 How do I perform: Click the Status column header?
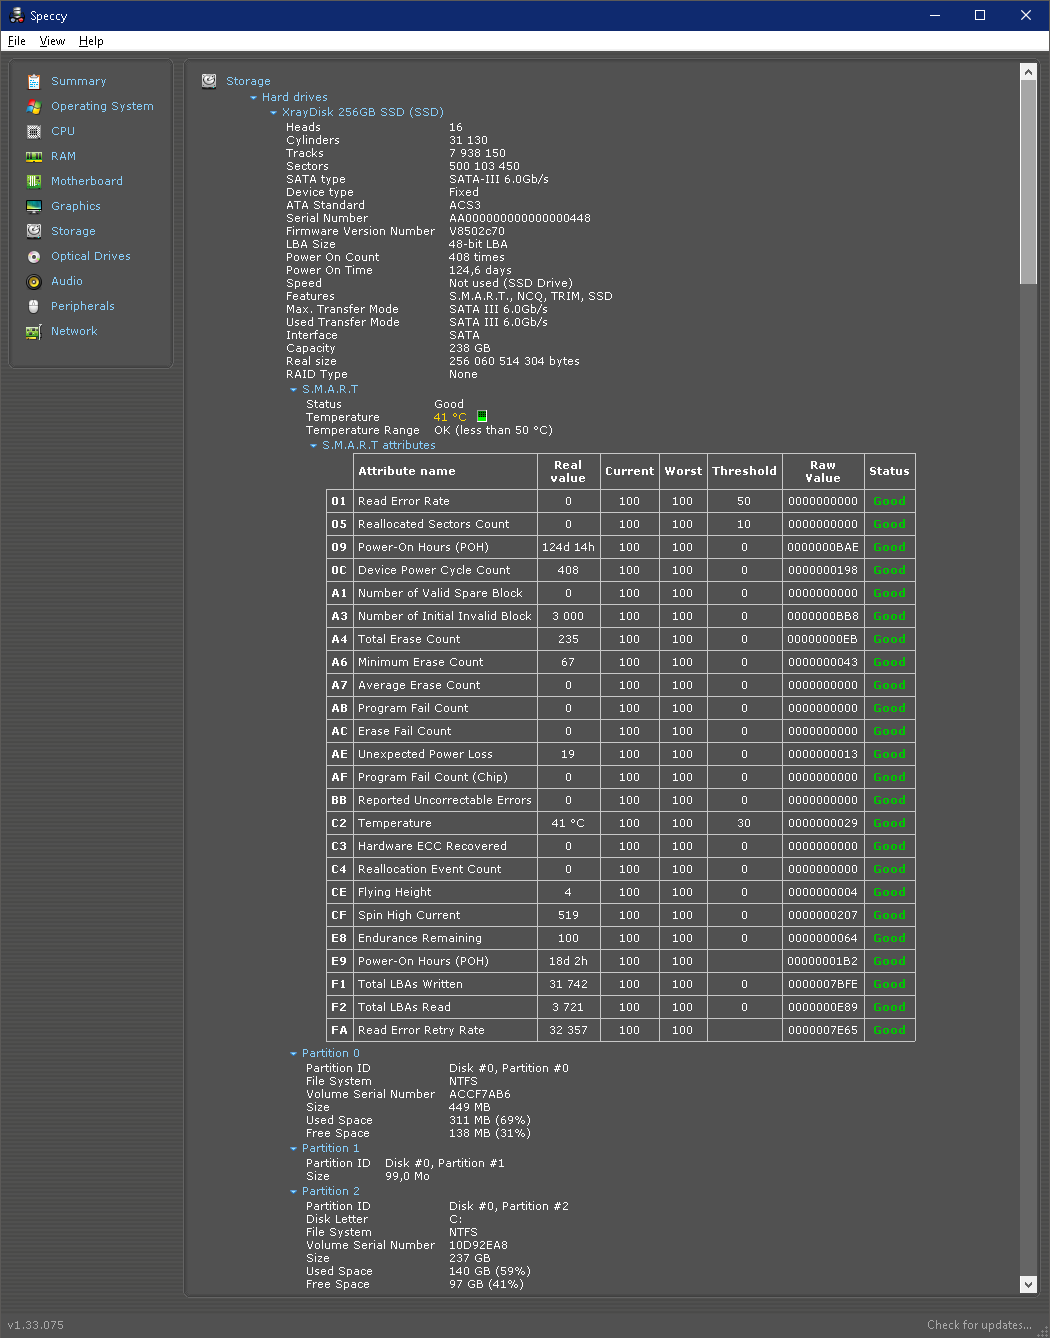click(x=889, y=471)
